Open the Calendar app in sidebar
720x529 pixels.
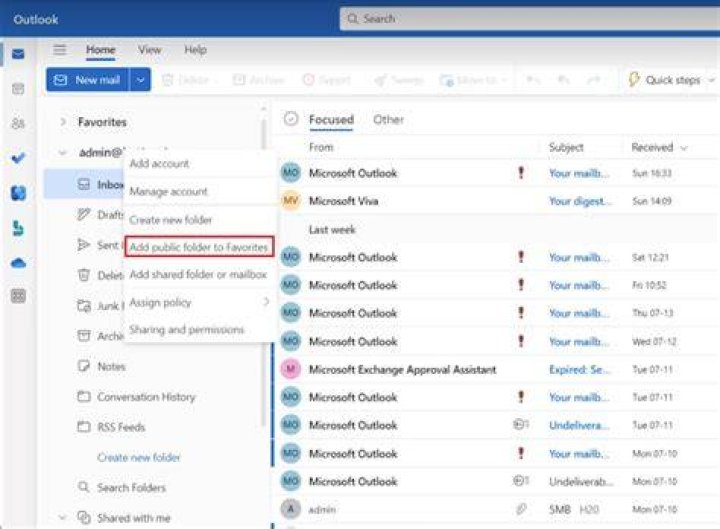18,89
